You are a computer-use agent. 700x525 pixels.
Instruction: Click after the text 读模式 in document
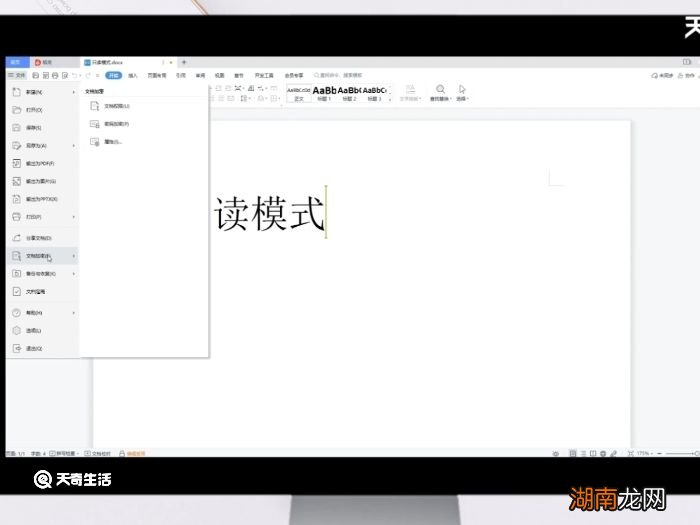[x=325, y=213]
